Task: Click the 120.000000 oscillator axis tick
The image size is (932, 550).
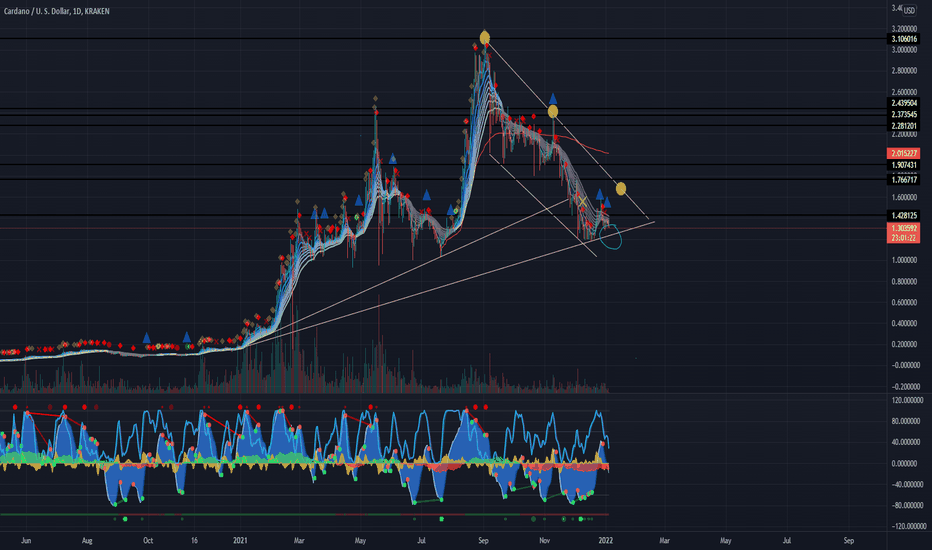Action: 906,400
